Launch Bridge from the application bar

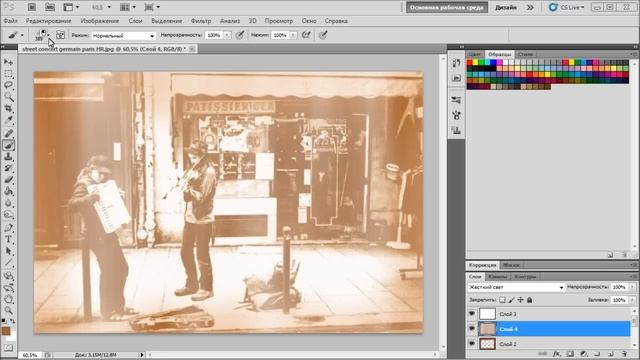(32, 7)
